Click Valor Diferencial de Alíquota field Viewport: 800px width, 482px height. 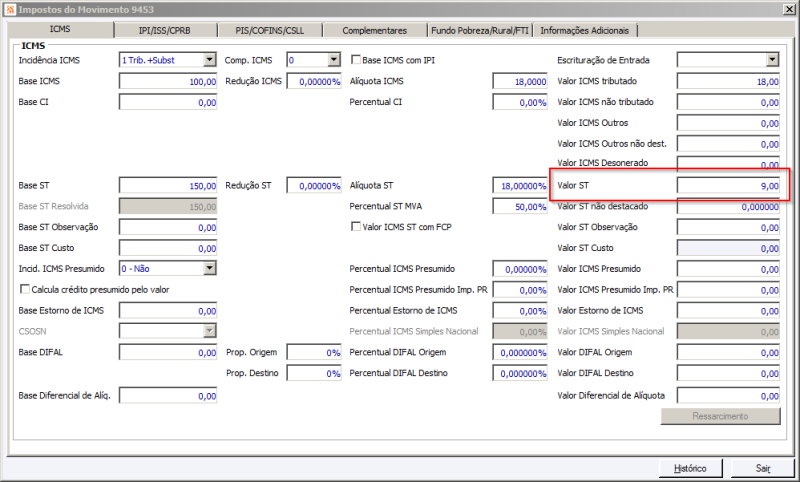pyautogui.click(x=728, y=396)
